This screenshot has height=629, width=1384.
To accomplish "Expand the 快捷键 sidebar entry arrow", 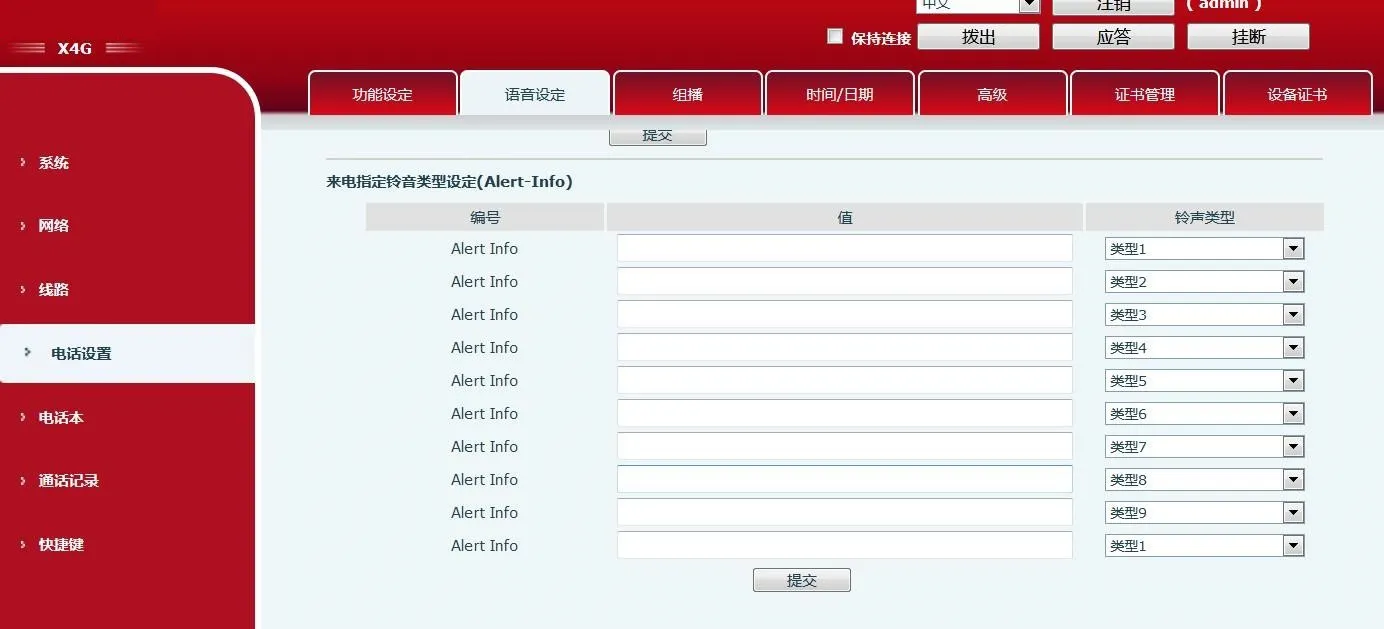I will 23,544.
